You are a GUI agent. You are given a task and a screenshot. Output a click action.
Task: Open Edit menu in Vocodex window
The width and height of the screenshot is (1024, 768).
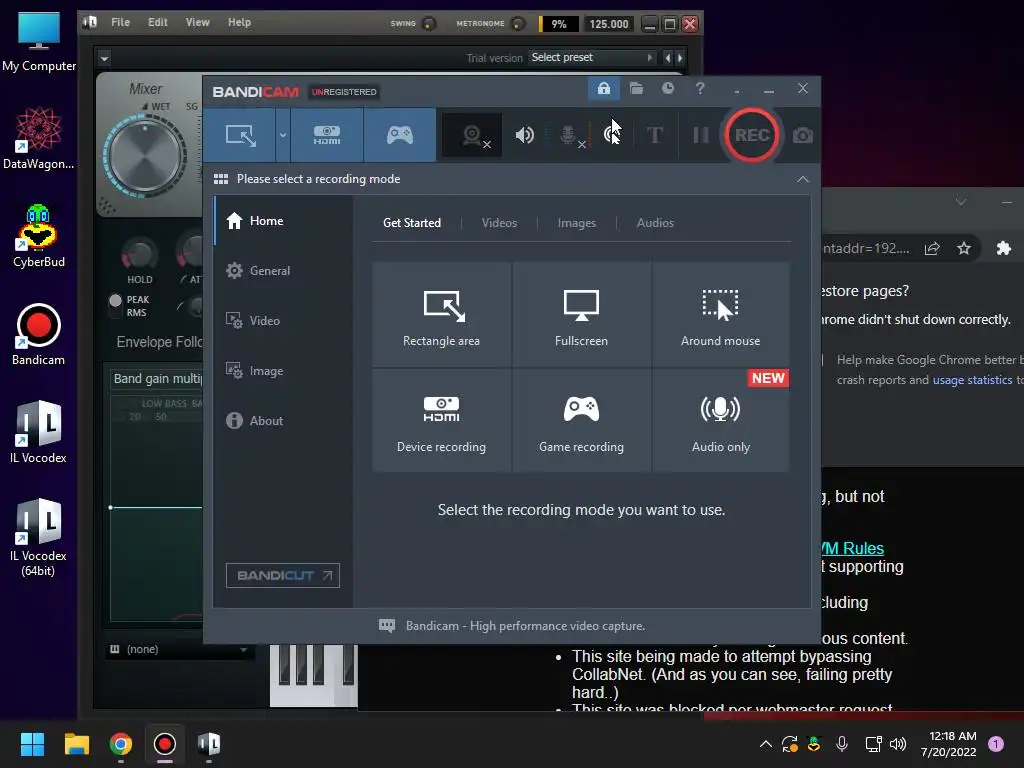click(157, 22)
